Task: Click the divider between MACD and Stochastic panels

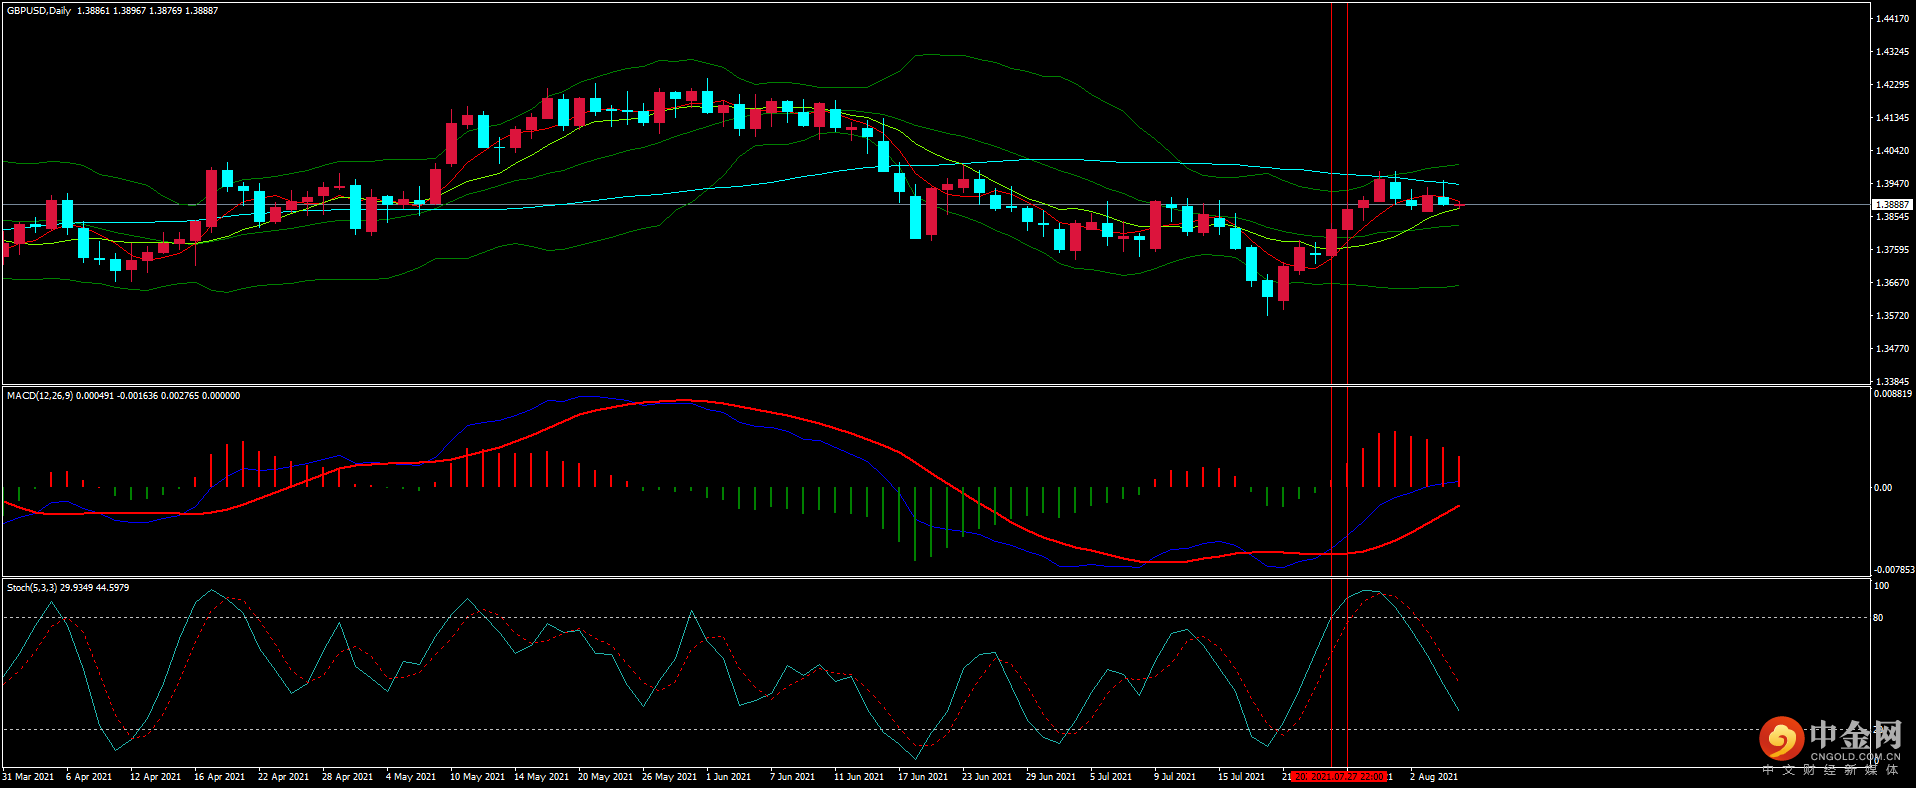Action: [935, 577]
